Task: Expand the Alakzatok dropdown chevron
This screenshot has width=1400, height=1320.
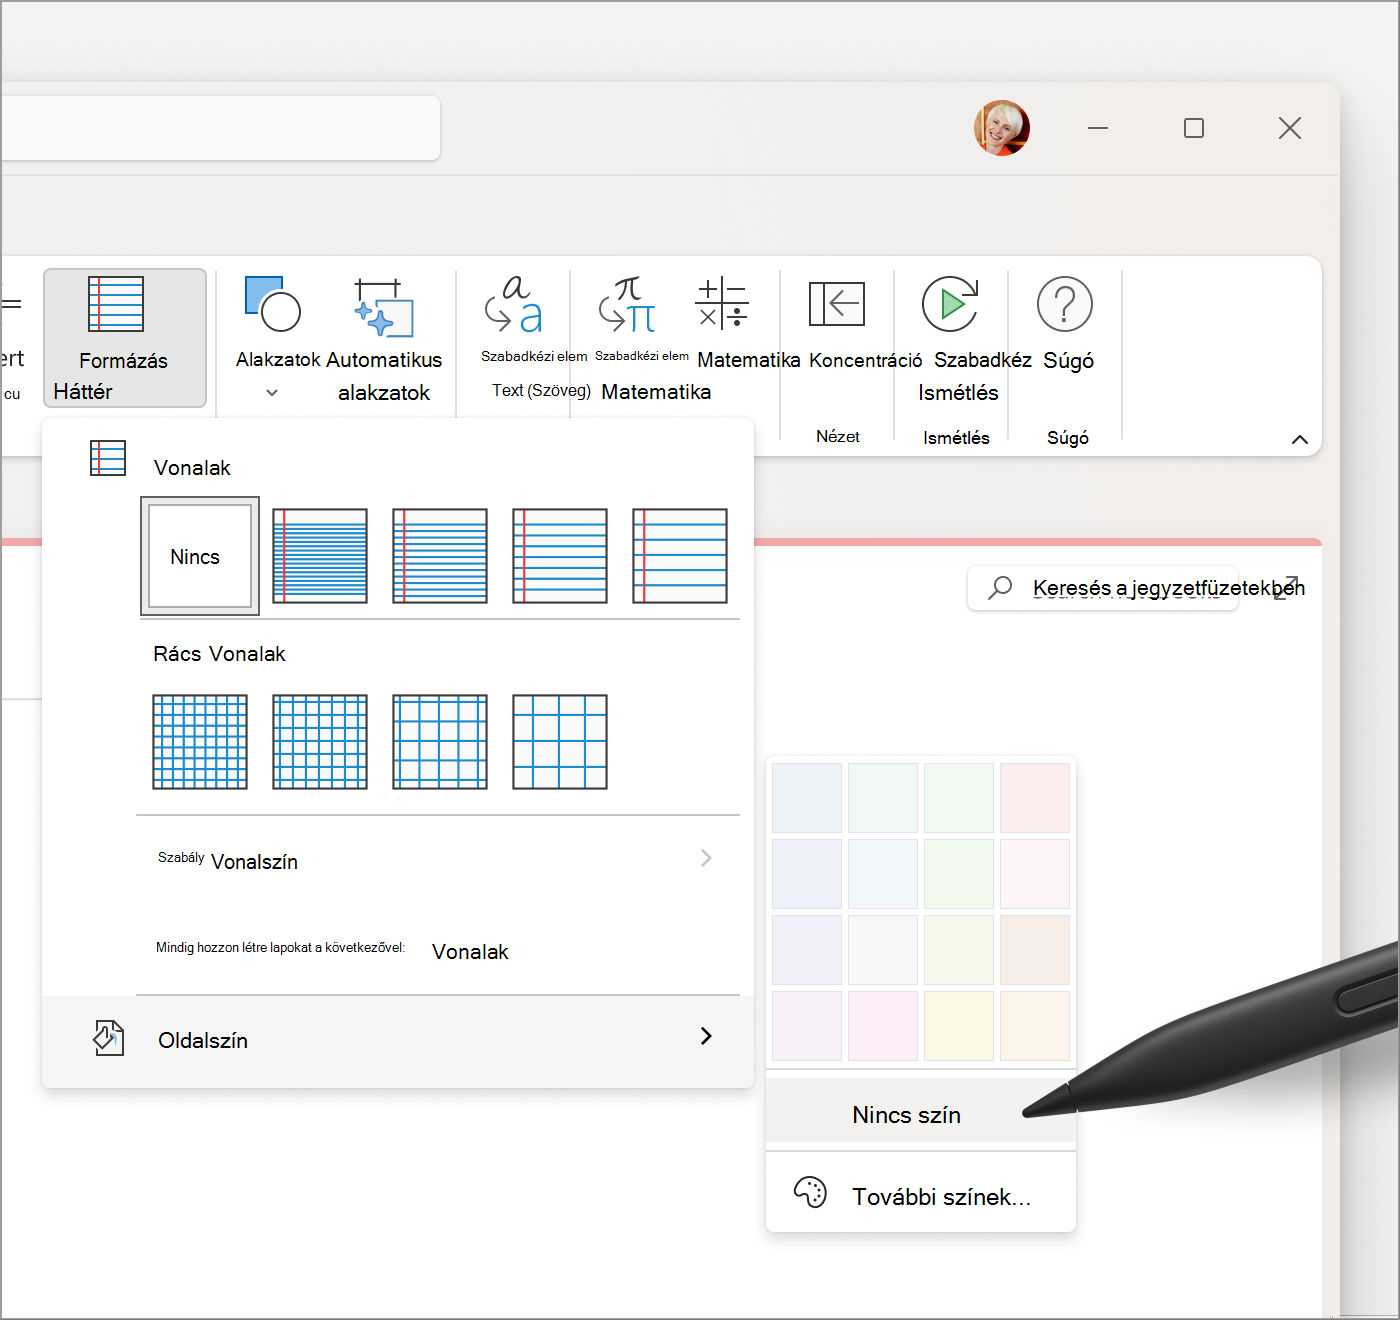Action: click(x=272, y=393)
